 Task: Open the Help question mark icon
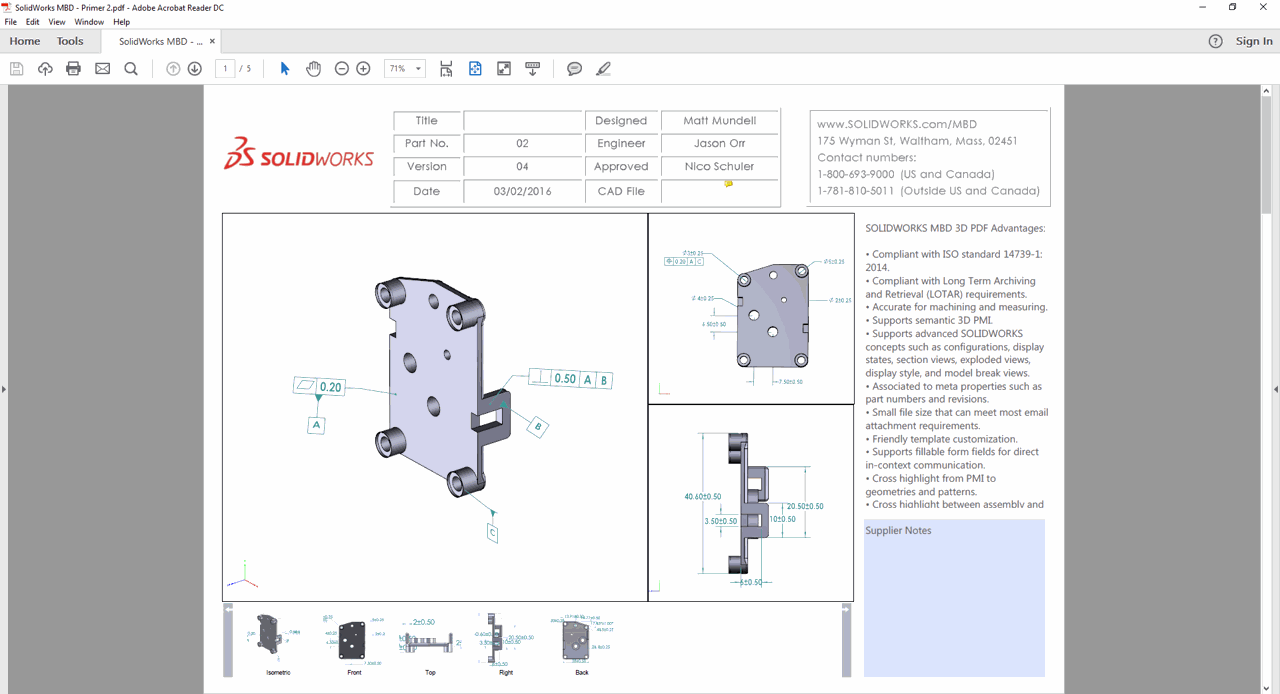tap(1215, 41)
